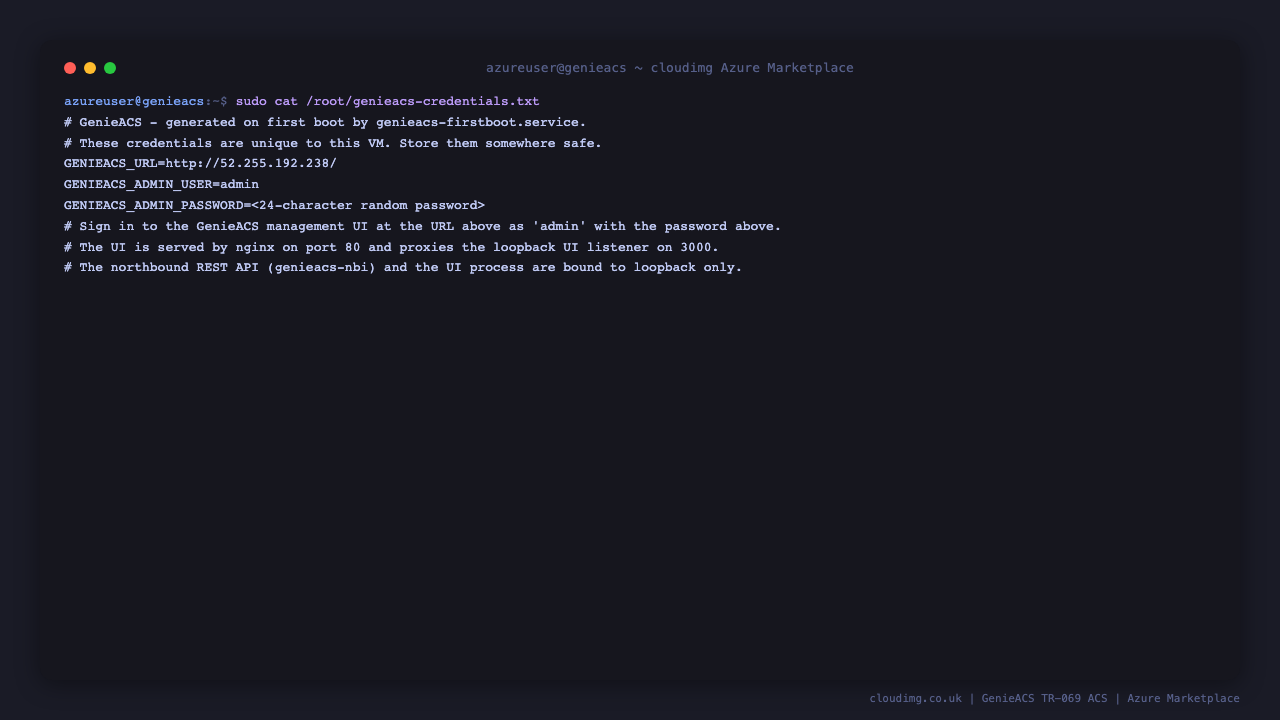1280x720 pixels.
Task: Click the command 'sudo cat /root/genieacs-credentials.txt'
Action: click(x=387, y=101)
